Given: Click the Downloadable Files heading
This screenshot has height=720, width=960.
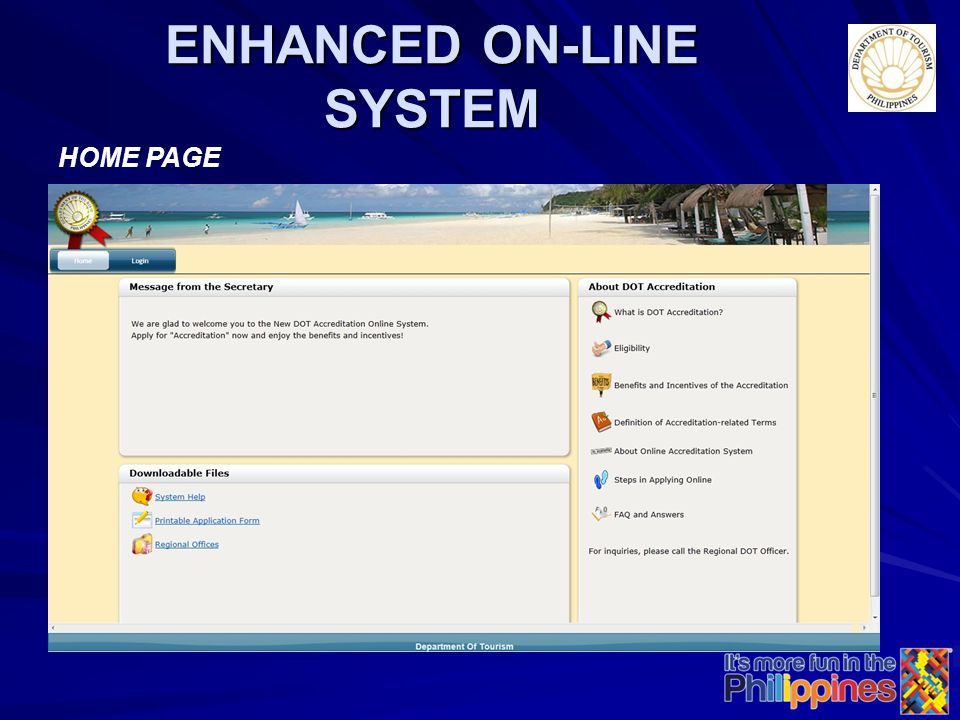Looking at the screenshot, I should coord(179,473).
